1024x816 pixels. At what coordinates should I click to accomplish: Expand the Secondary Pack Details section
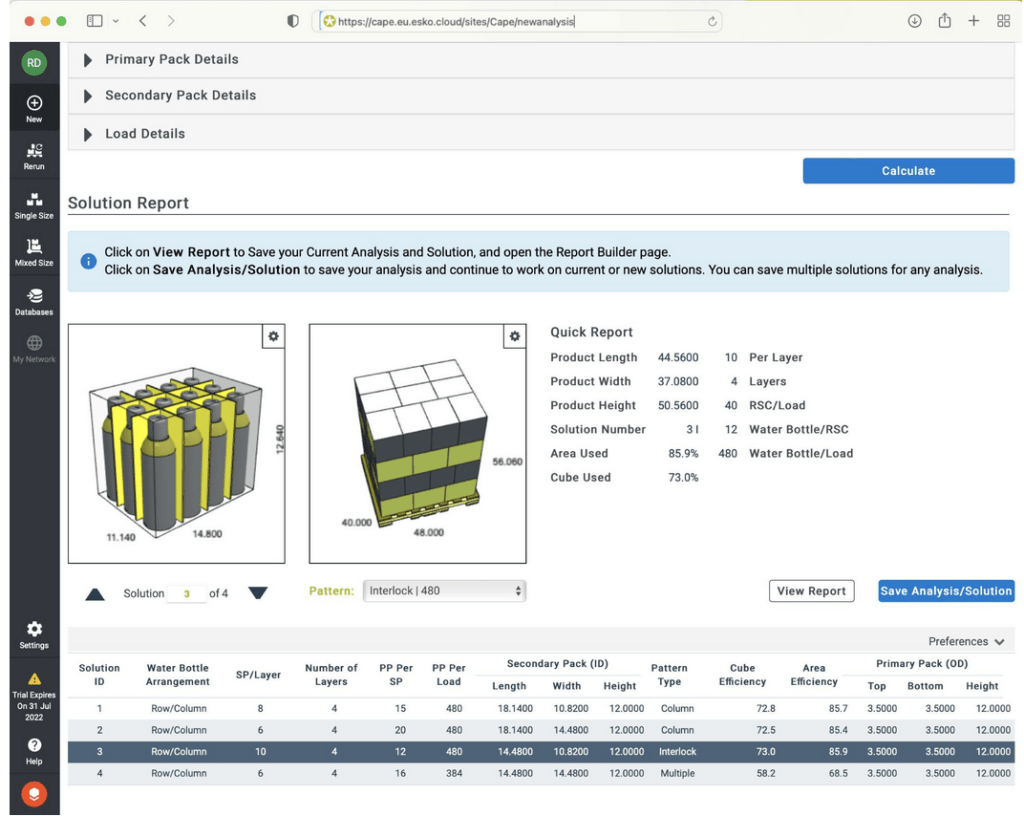click(x=180, y=96)
